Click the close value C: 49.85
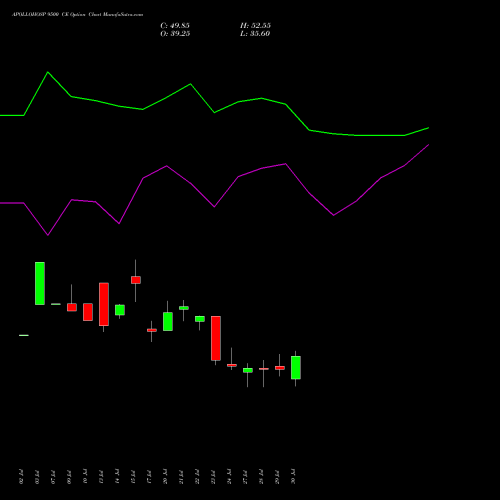500x500 pixels. (175, 26)
